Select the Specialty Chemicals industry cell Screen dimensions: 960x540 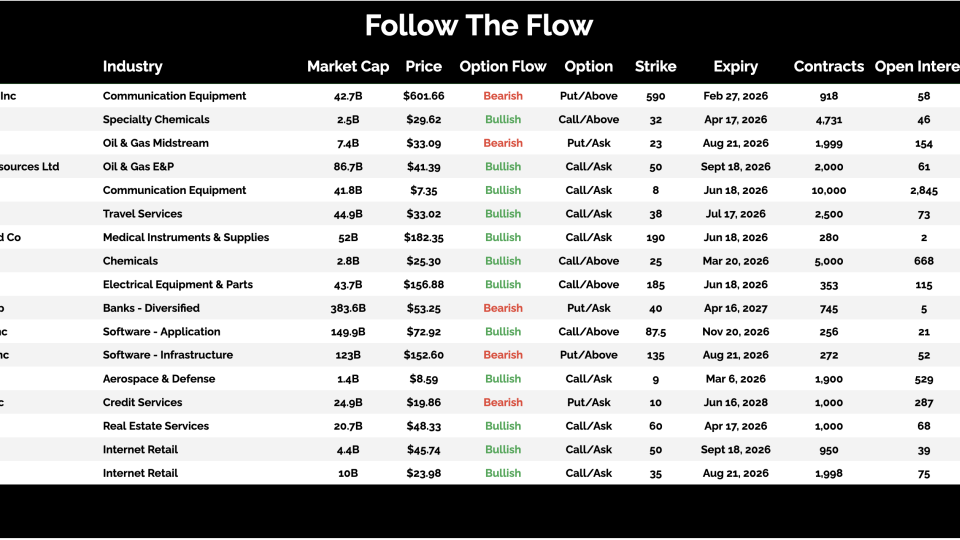coord(156,120)
